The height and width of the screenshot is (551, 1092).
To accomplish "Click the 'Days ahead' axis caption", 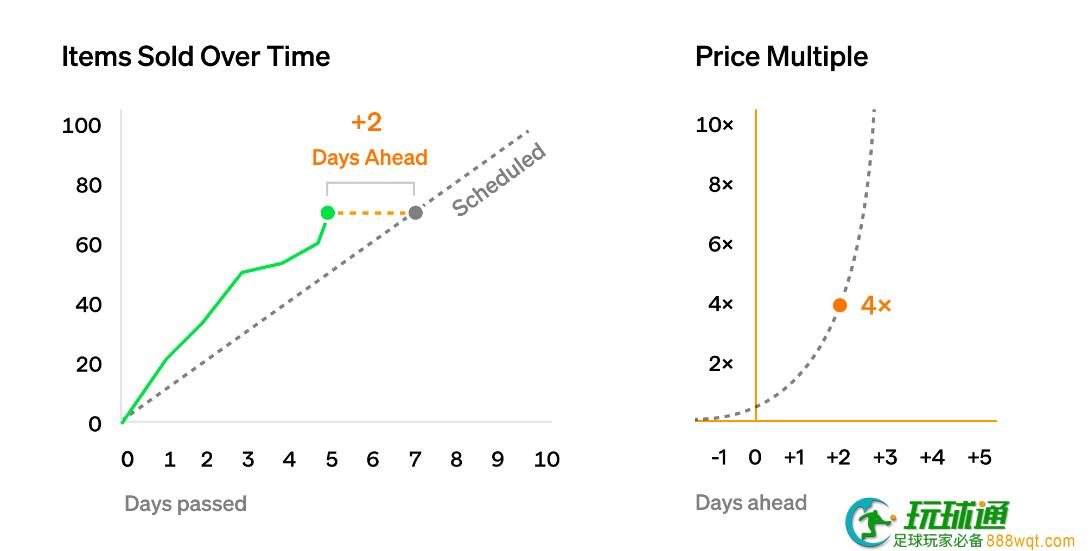I will [x=751, y=502].
